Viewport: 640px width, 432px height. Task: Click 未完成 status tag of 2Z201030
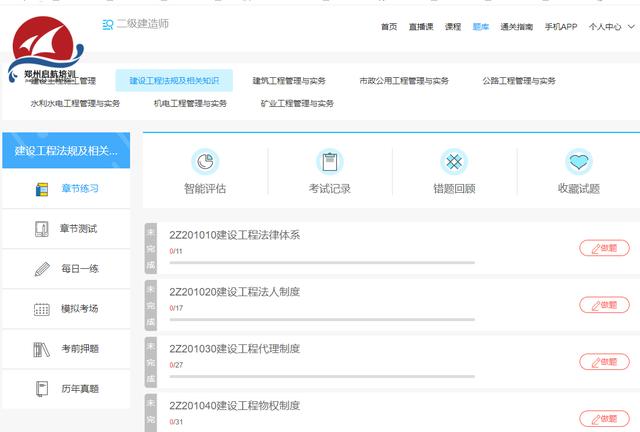click(151, 362)
